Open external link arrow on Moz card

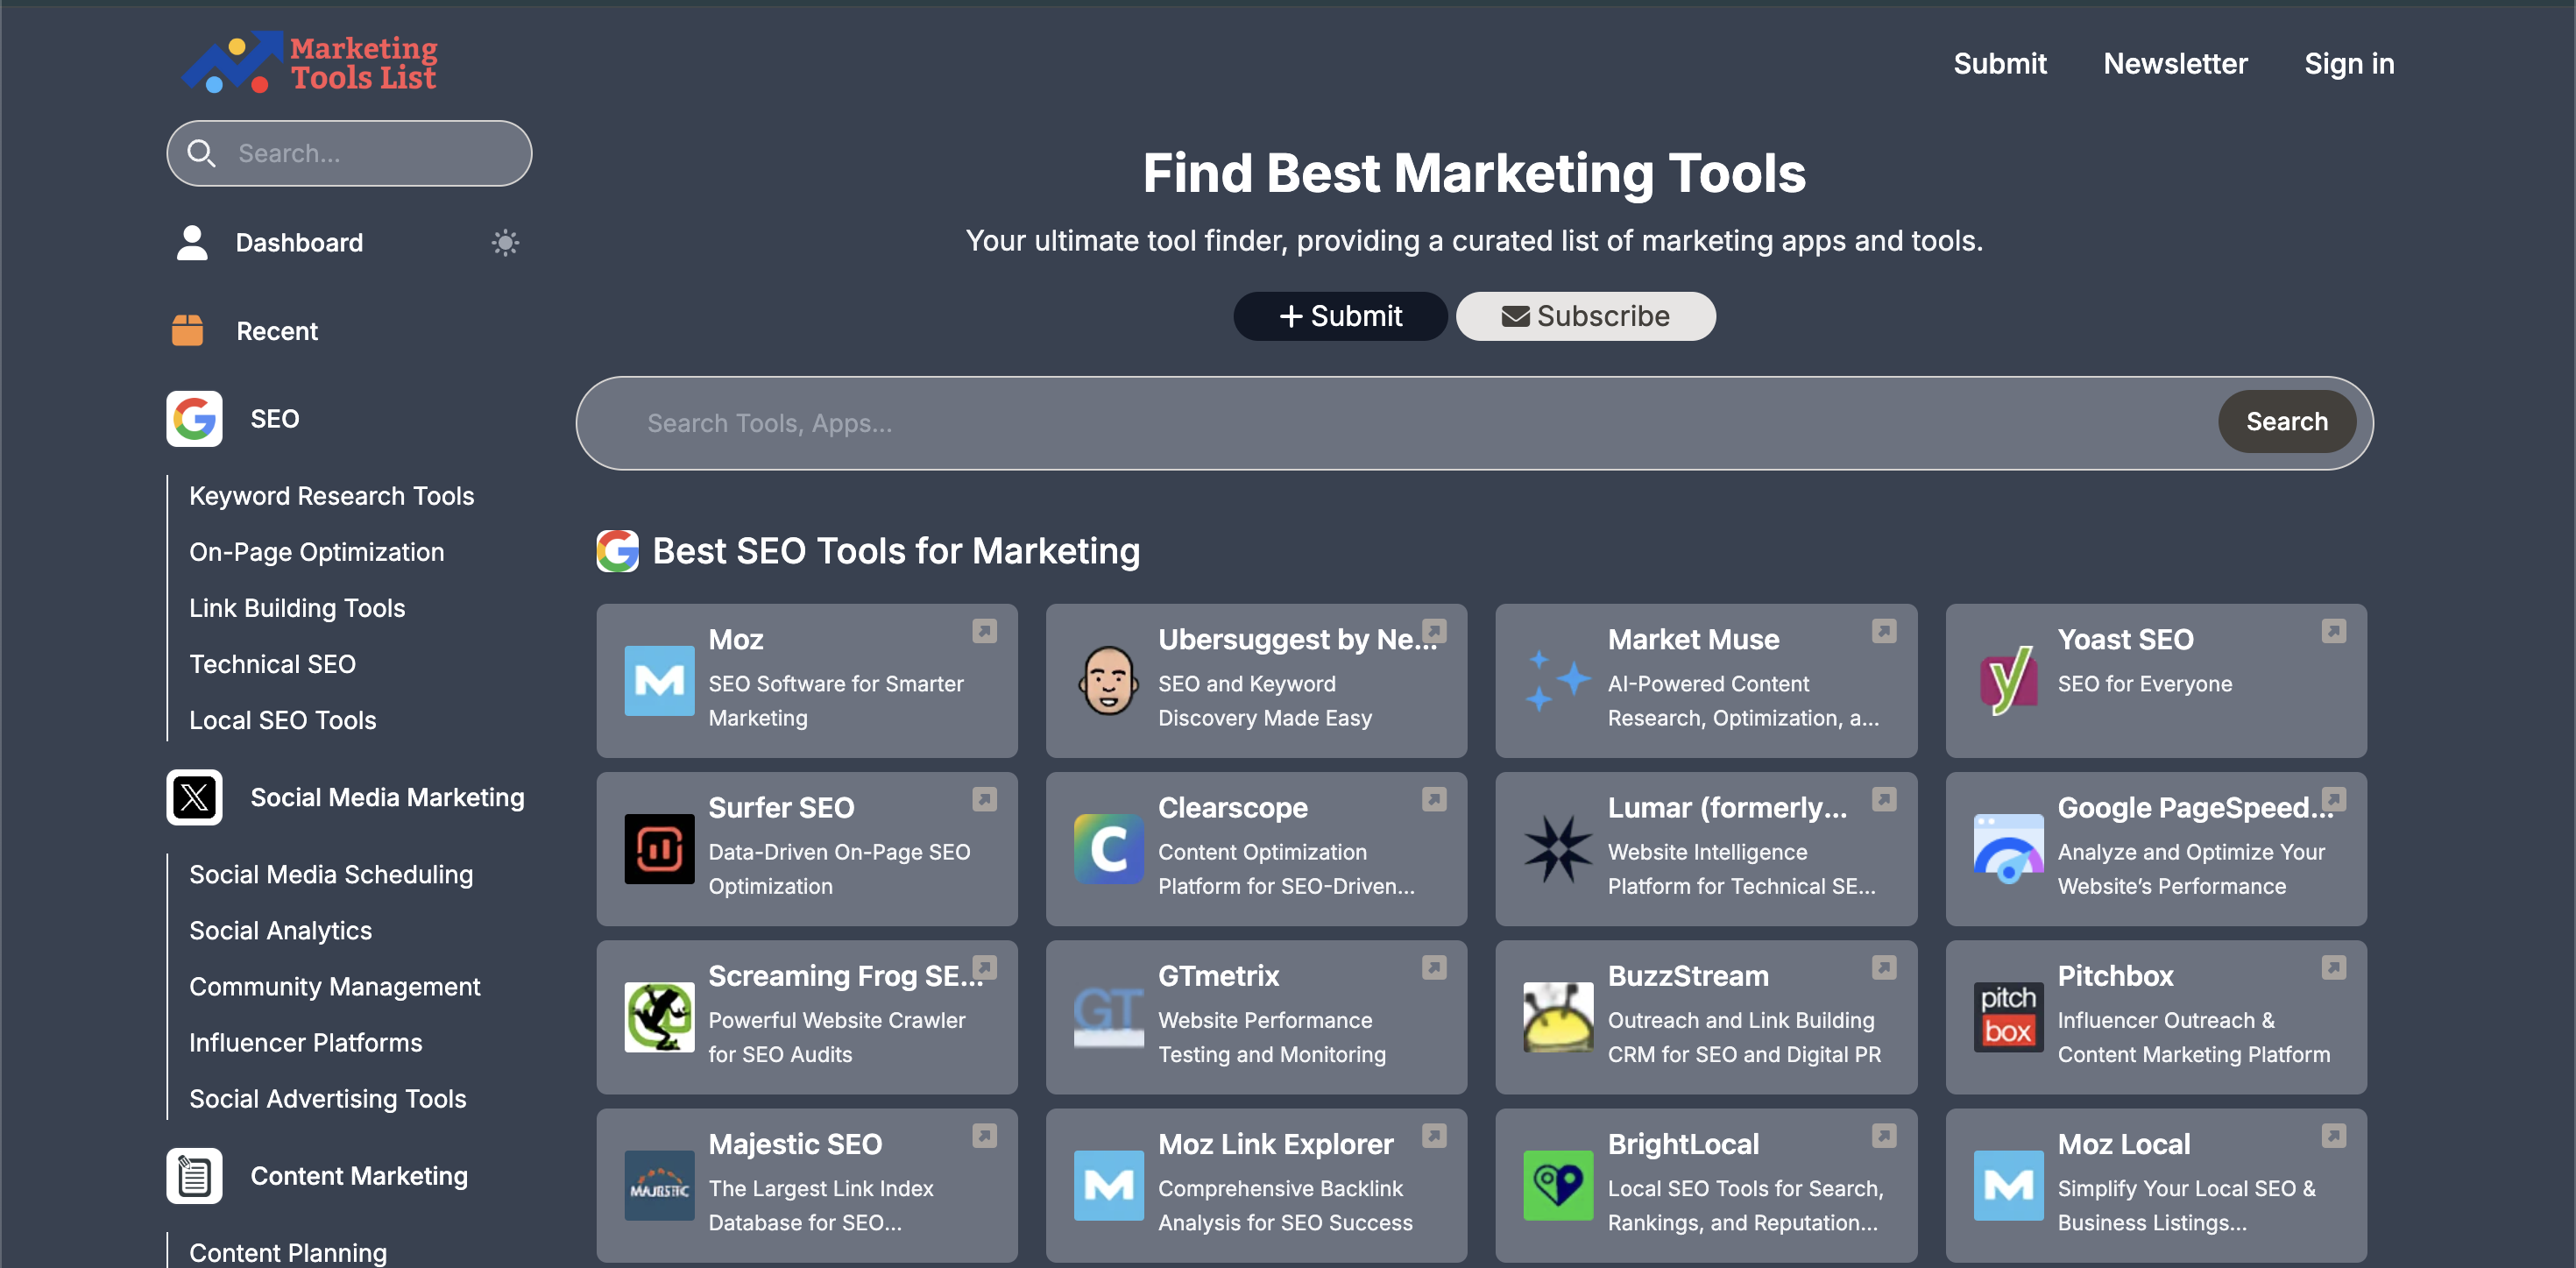pos(984,631)
